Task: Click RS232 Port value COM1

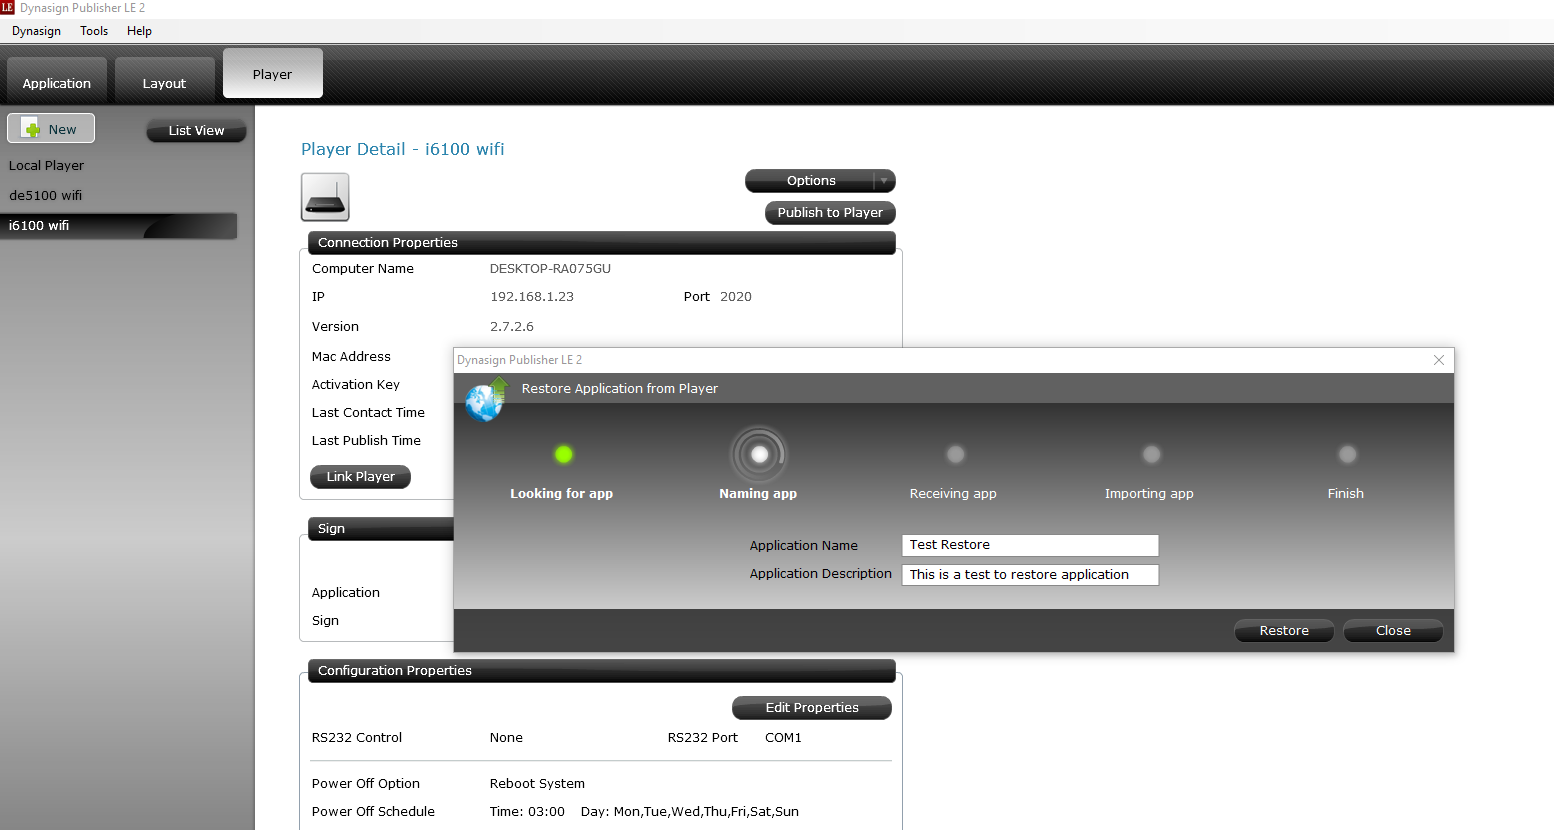Action: click(x=783, y=738)
